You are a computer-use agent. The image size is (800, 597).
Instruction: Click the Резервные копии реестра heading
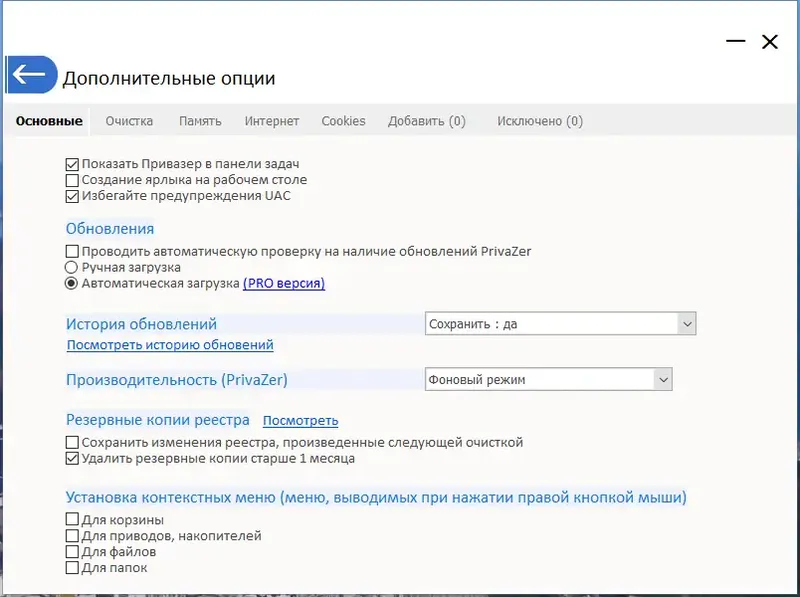pyautogui.click(x=158, y=420)
